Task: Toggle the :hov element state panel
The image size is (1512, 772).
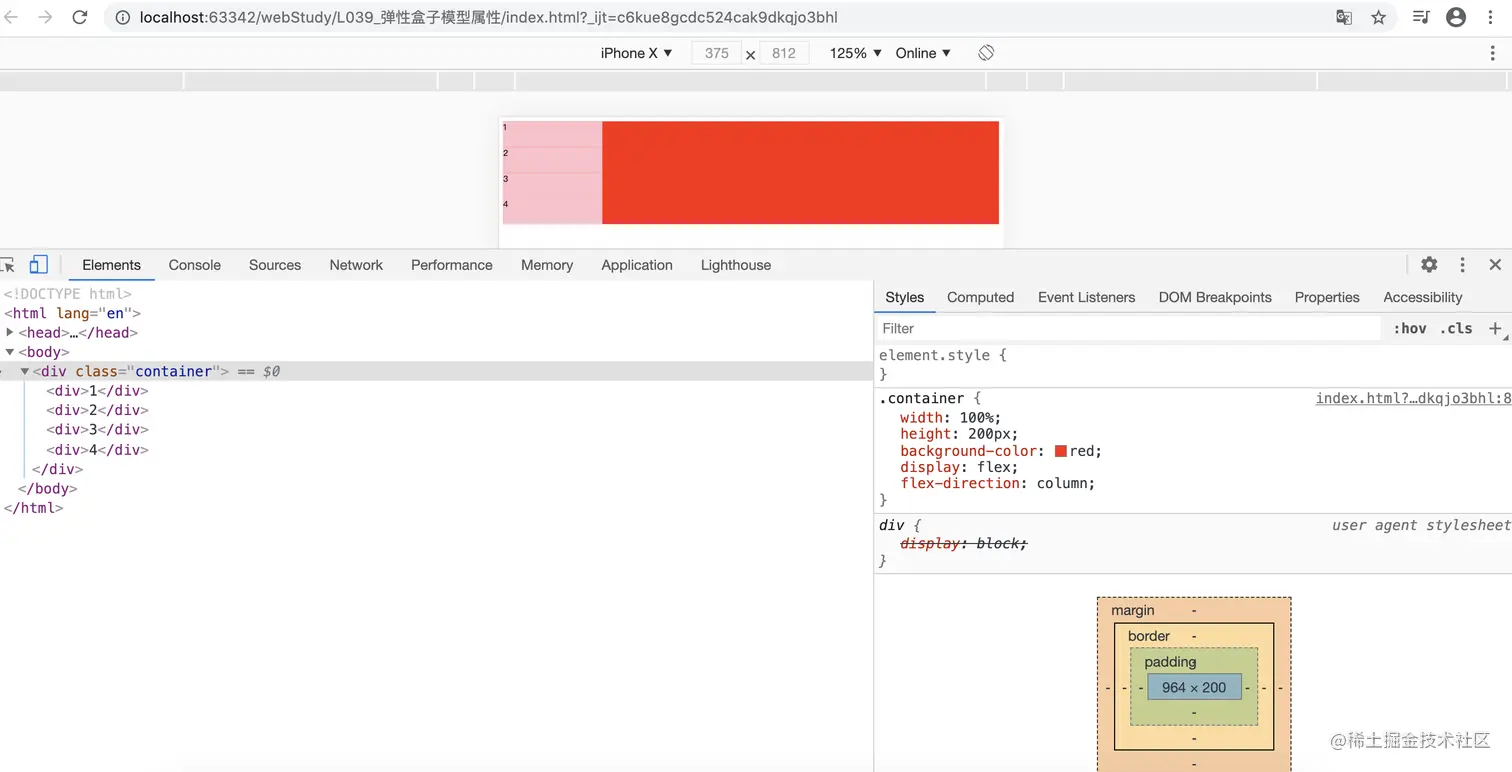Action: point(1410,328)
